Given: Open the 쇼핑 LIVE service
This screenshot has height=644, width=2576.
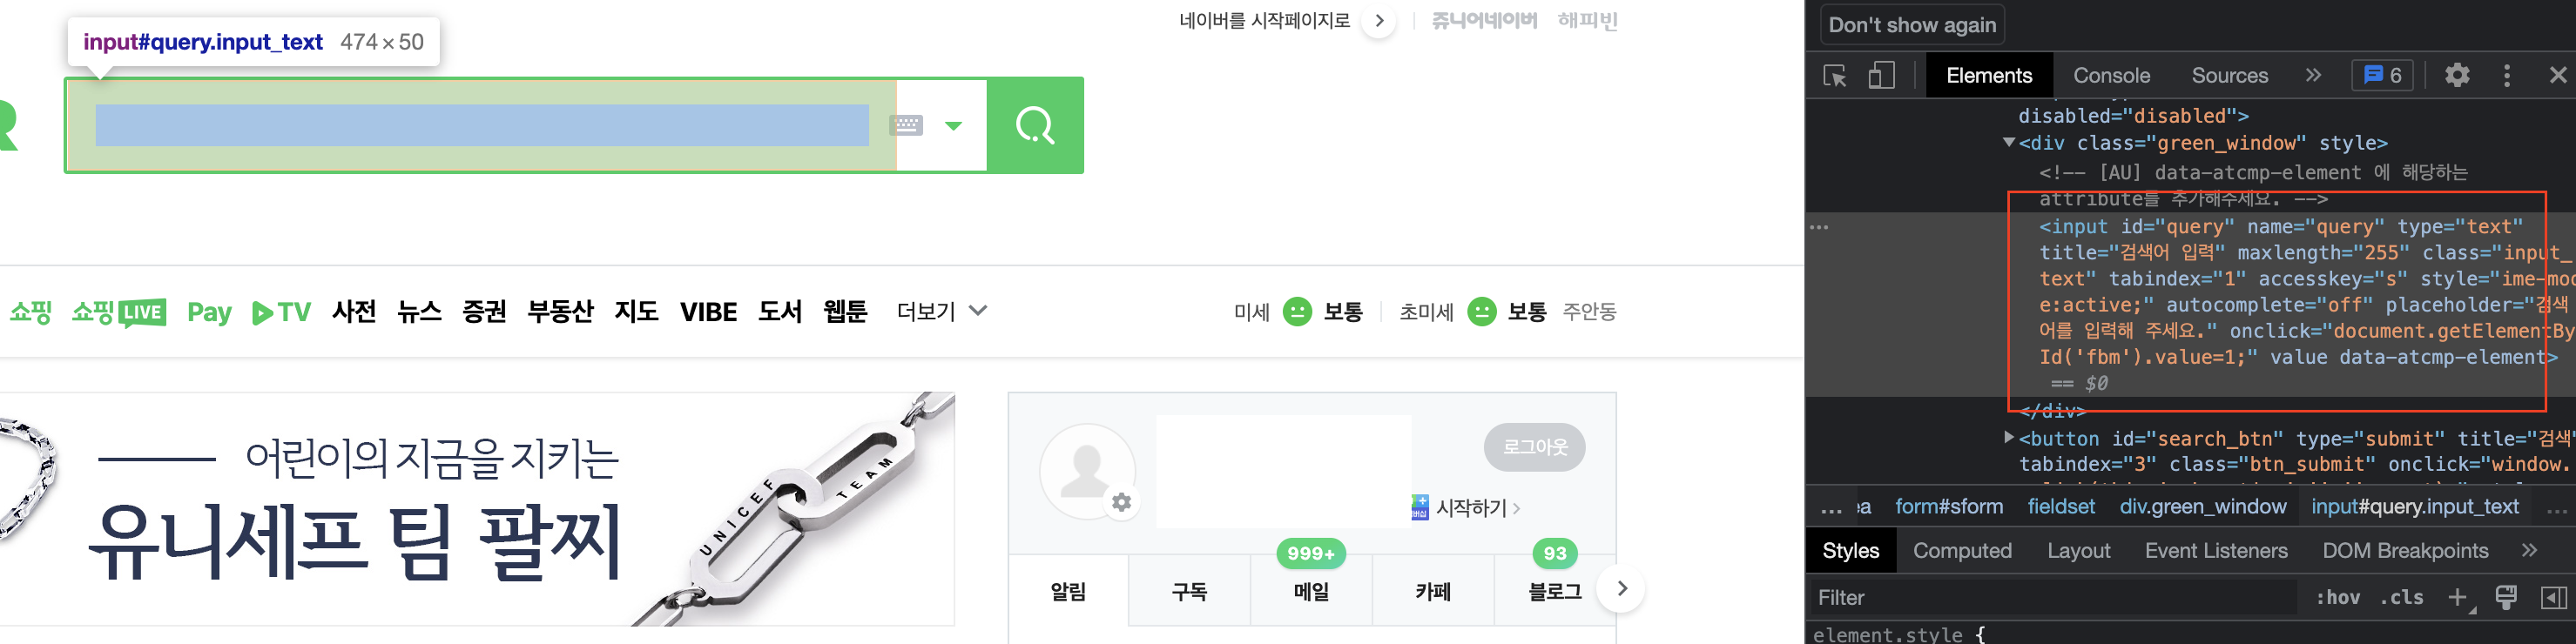Looking at the screenshot, I should (119, 312).
